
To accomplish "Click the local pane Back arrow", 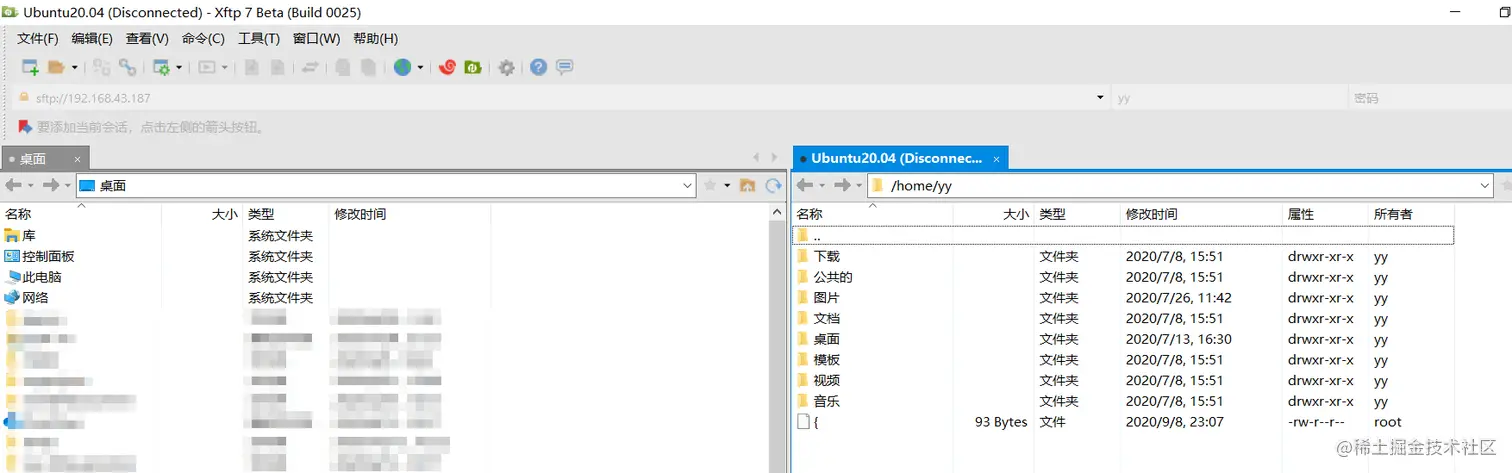I will pos(14,185).
